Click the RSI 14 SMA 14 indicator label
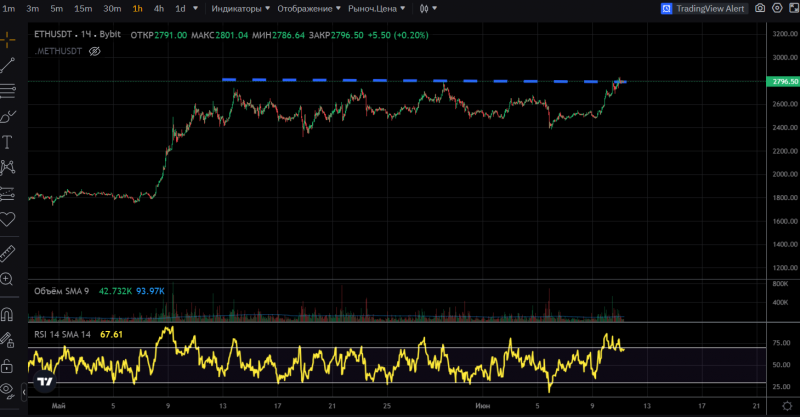The width and height of the screenshot is (800, 417). pyautogui.click(x=62, y=334)
